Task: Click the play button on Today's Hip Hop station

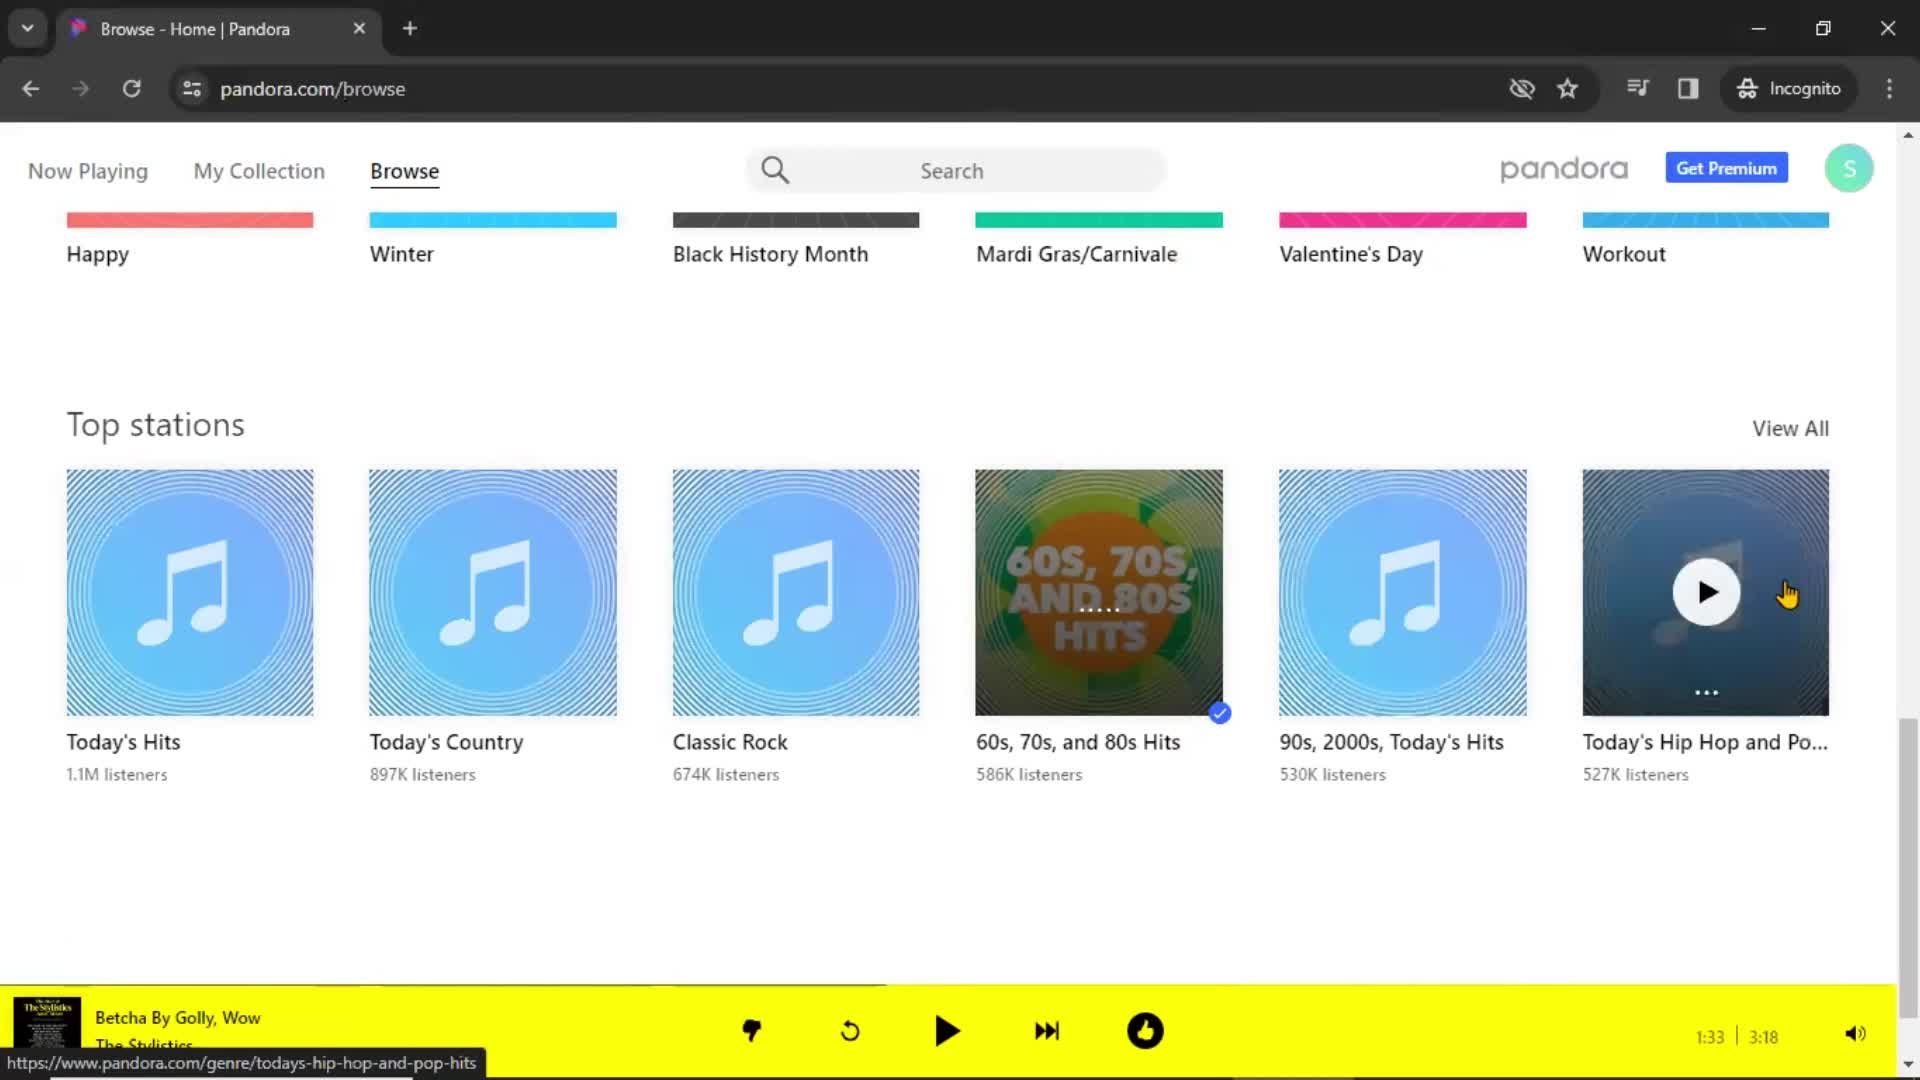Action: (x=1706, y=592)
